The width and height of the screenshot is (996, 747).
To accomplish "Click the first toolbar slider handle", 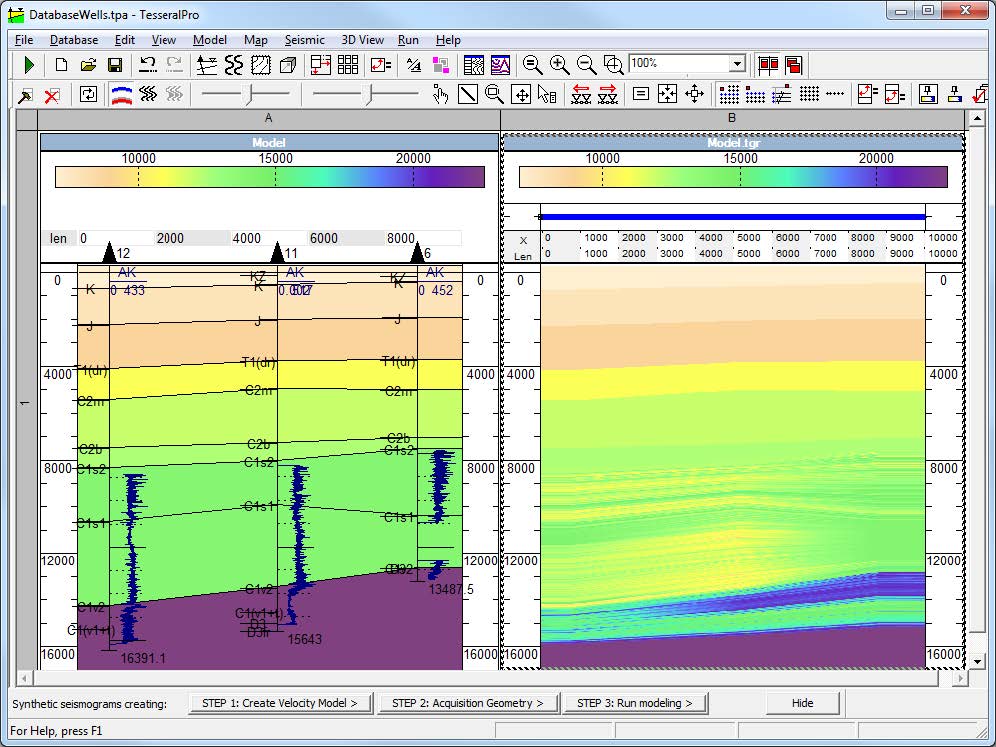I will pyautogui.click(x=250, y=94).
